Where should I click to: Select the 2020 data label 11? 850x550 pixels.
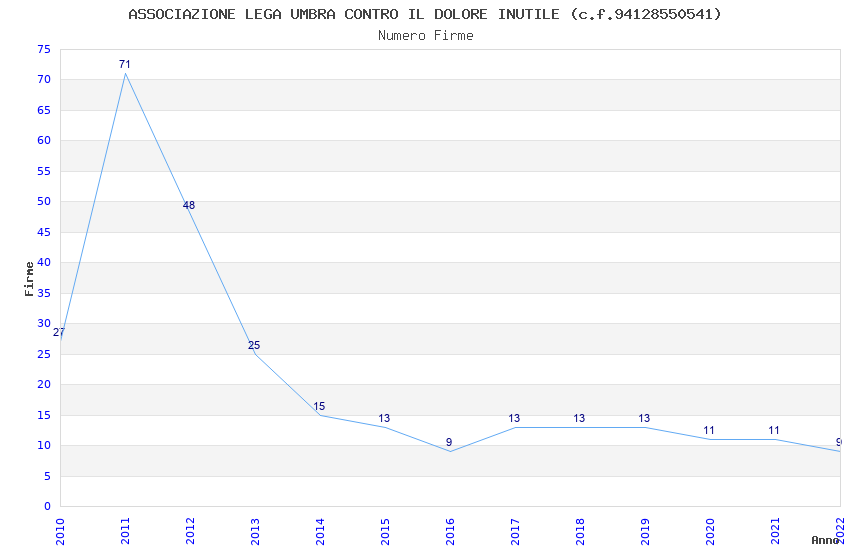coord(709,431)
